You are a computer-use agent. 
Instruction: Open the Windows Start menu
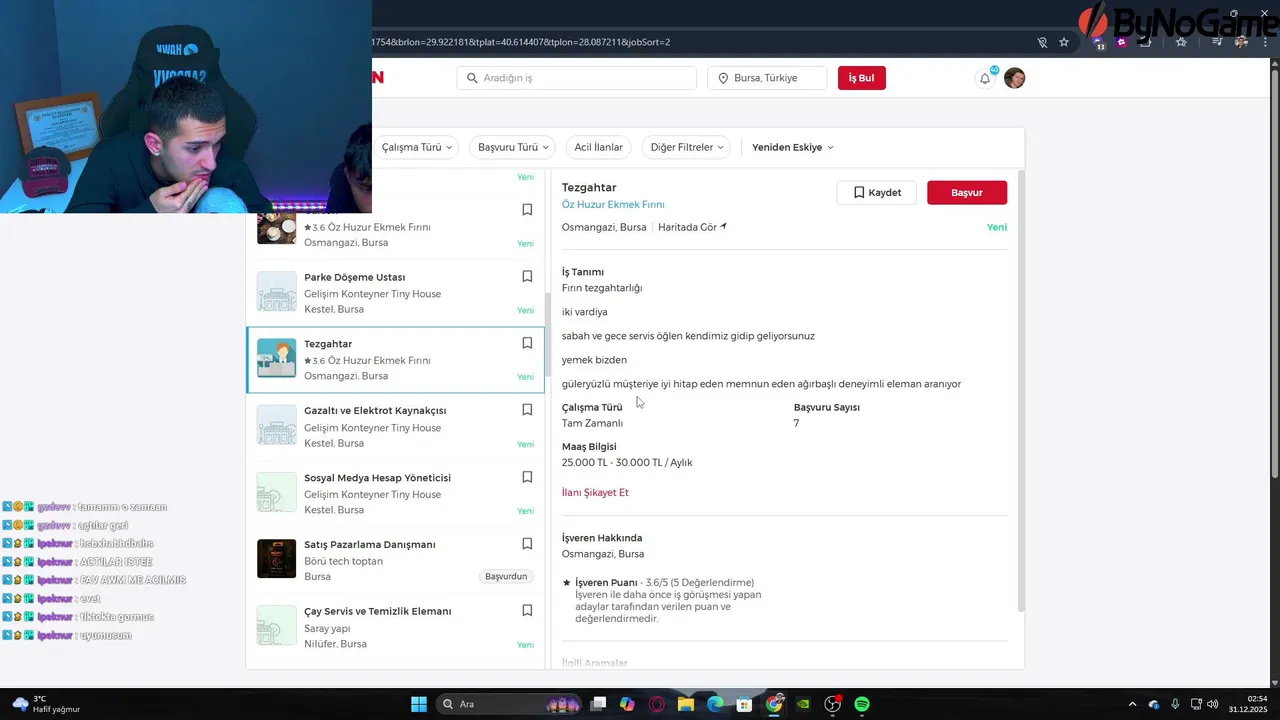(419, 704)
